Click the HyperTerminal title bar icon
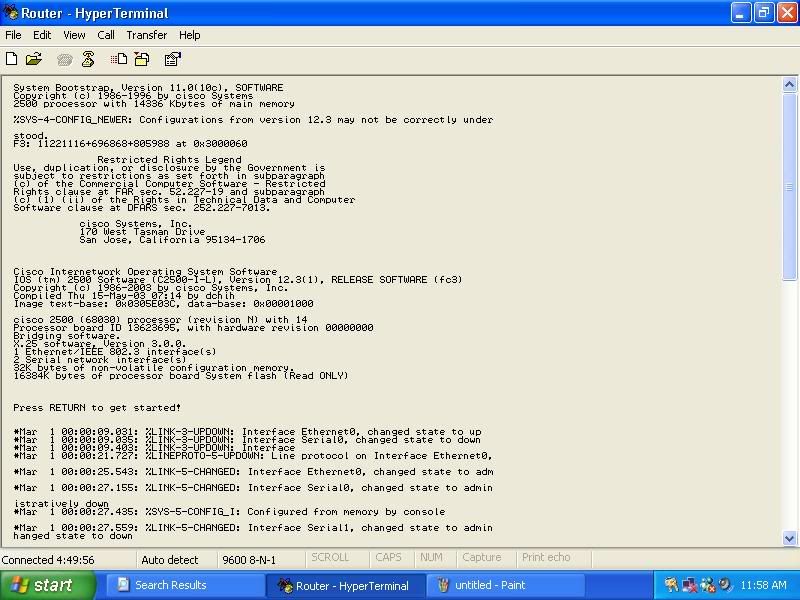 point(10,12)
